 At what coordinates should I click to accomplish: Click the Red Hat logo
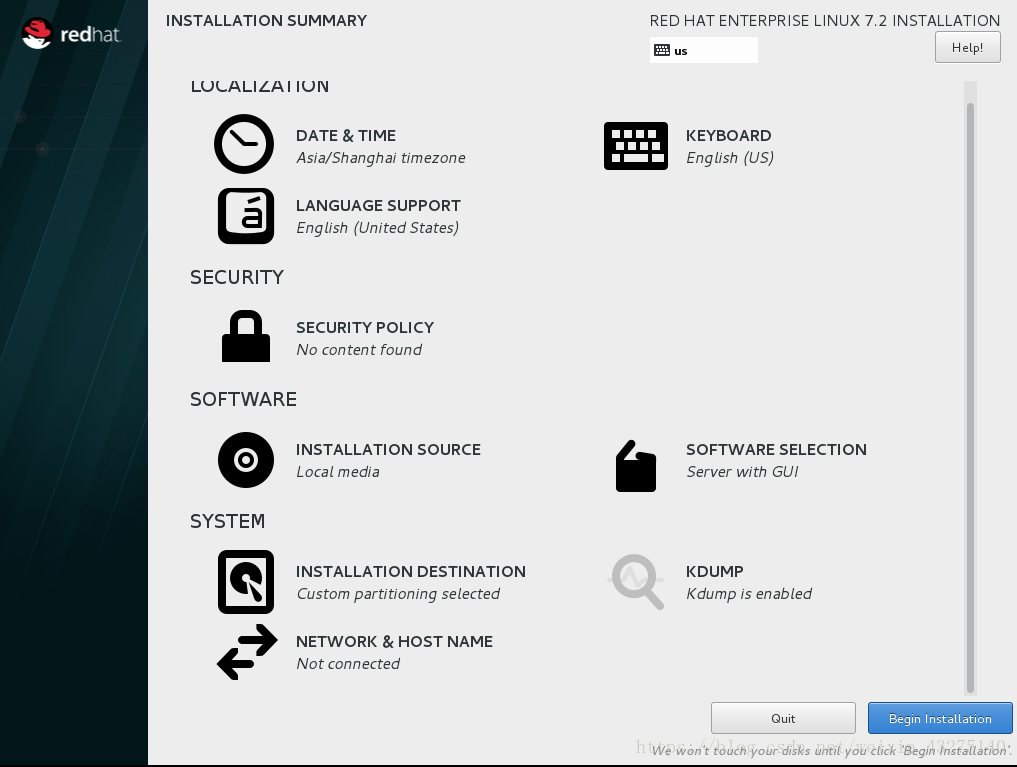[x=71, y=34]
